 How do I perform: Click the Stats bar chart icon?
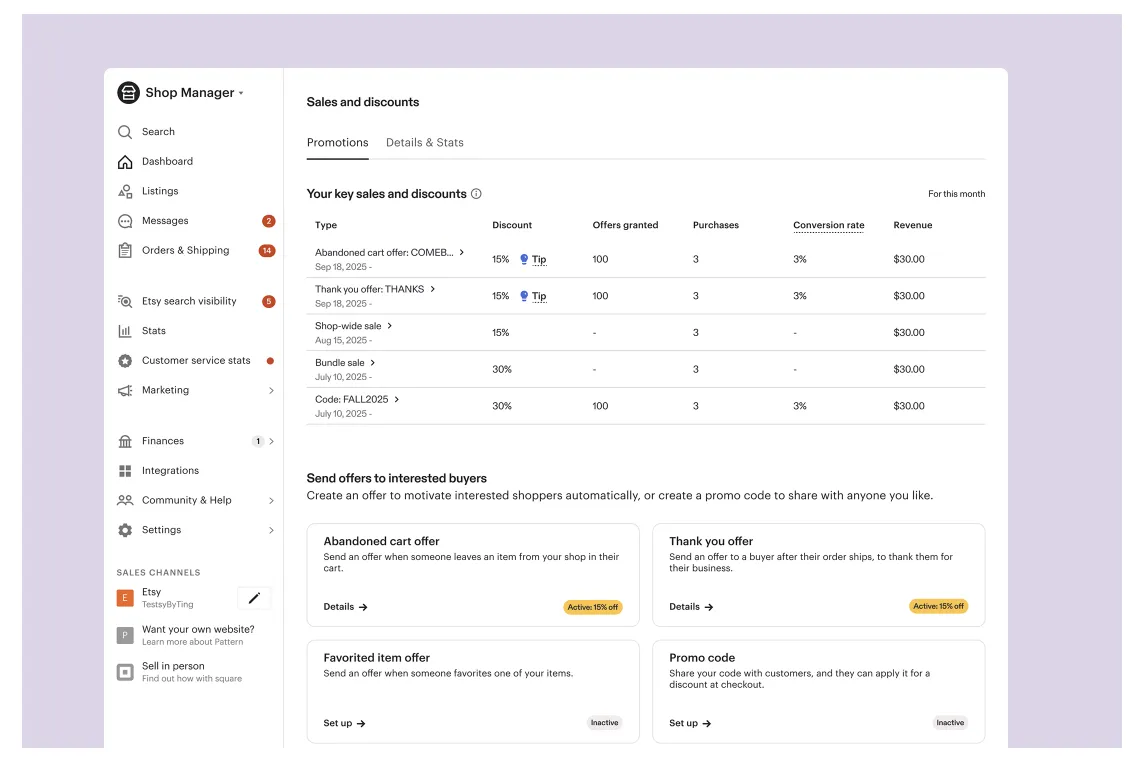(x=125, y=331)
